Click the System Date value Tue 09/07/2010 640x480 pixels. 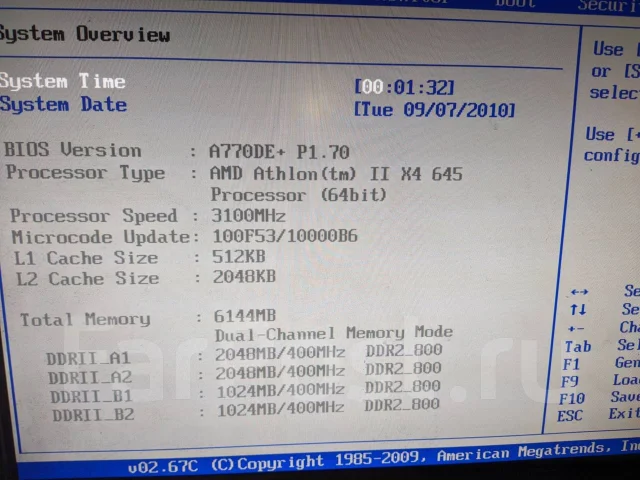point(435,110)
